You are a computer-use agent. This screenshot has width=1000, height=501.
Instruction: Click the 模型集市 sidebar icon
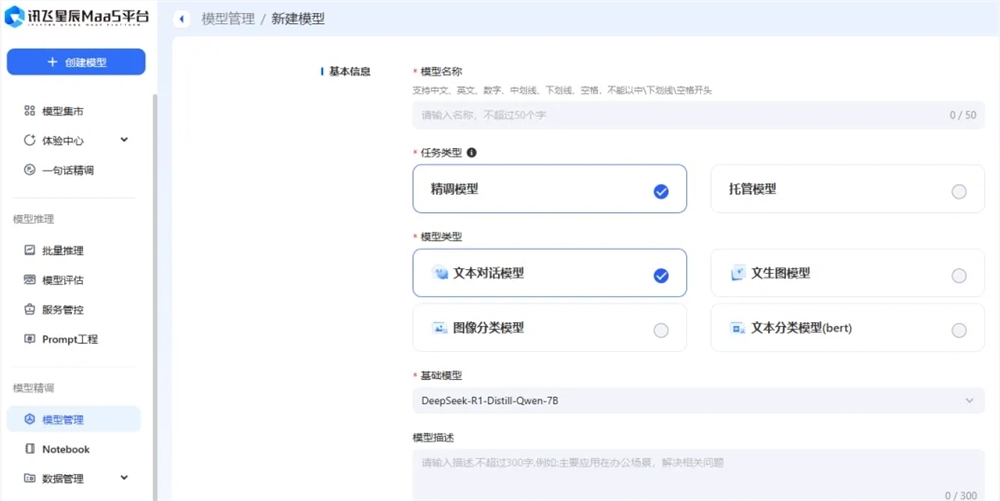[x=30, y=111]
